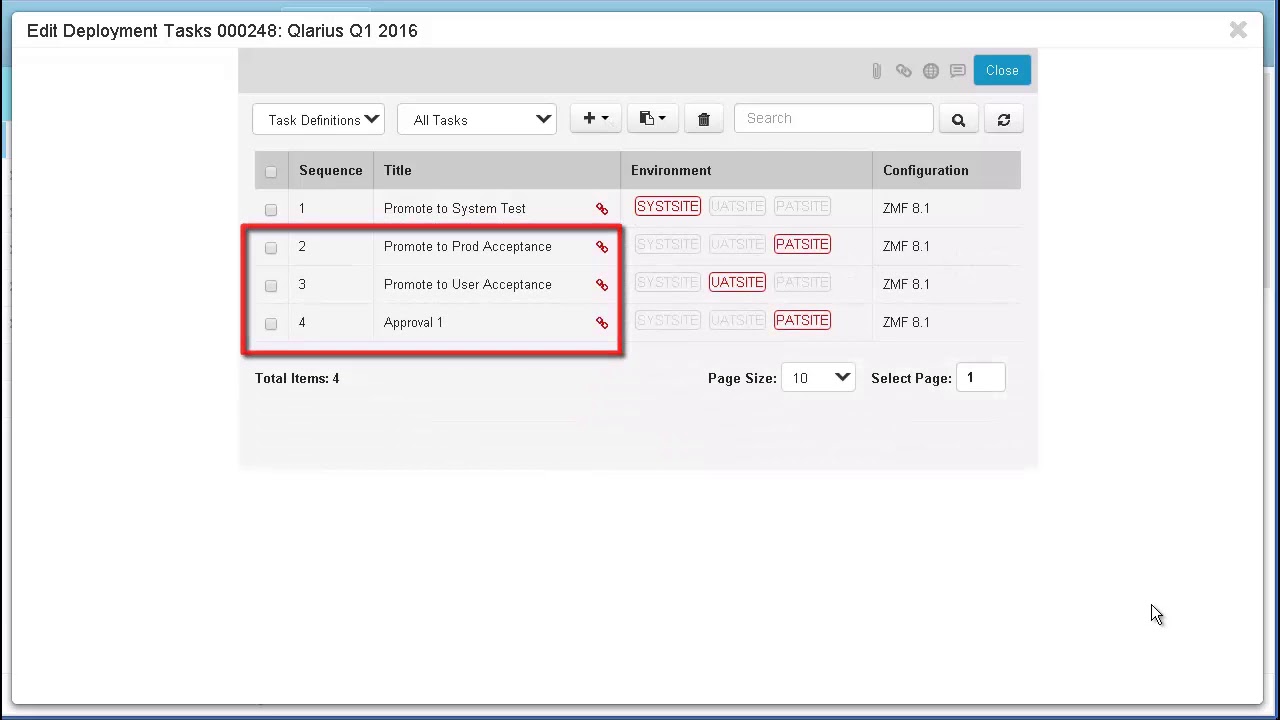Image resolution: width=1280 pixels, height=720 pixels.
Task: Open the Page Size dropdown
Action: 818,378
